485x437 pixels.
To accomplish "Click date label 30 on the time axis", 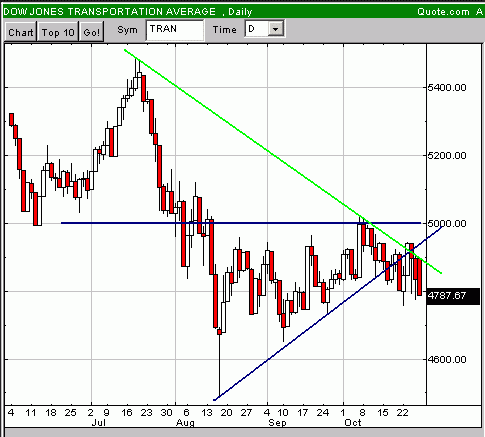I will tap(166, 413).
